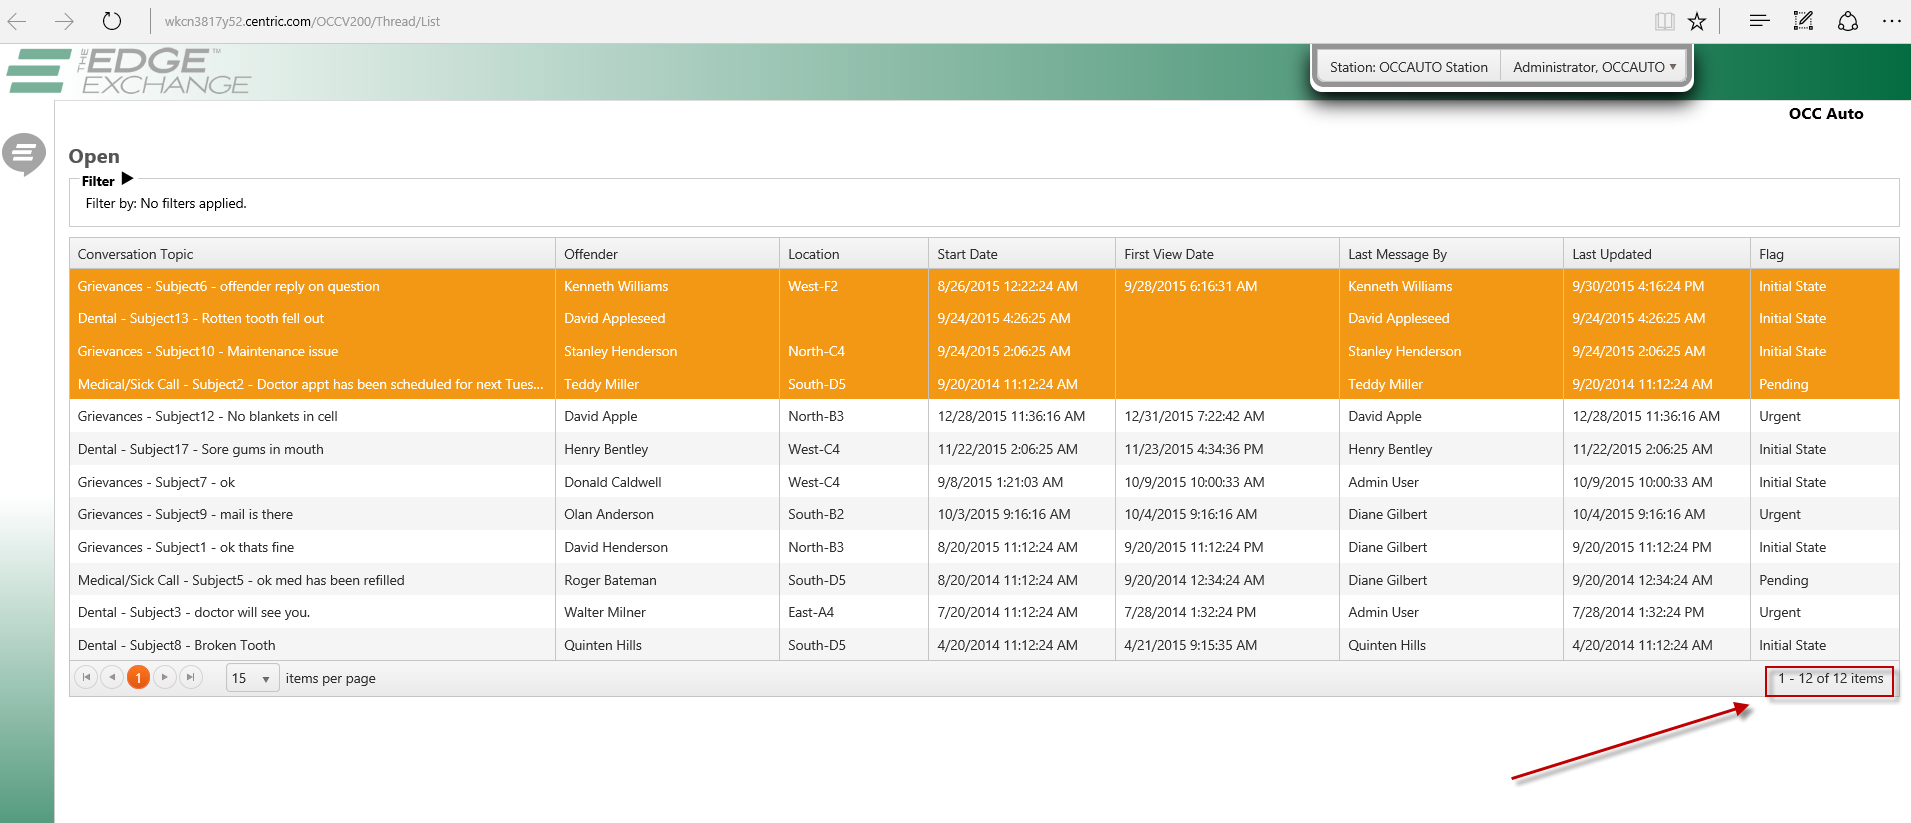1911x823 pixels.
Task: Go to the last page of results
Action: (x=190, y=678)
